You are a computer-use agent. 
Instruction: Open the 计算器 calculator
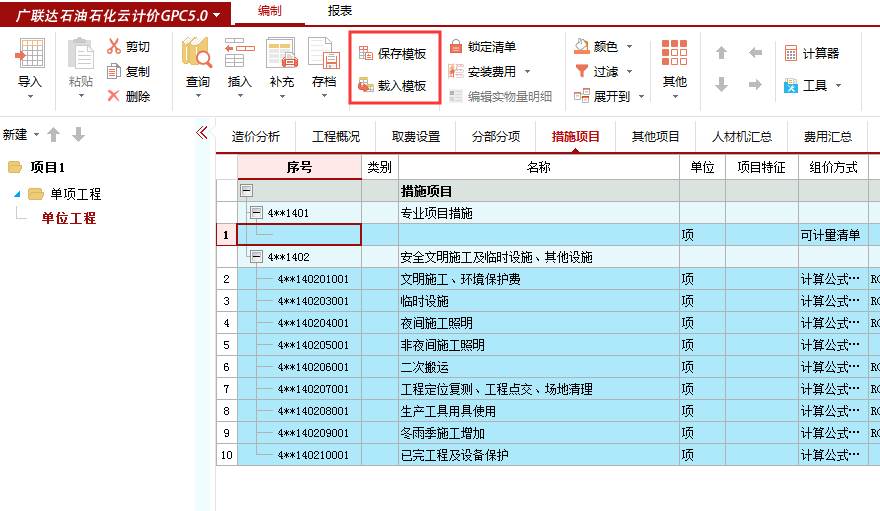812,53
